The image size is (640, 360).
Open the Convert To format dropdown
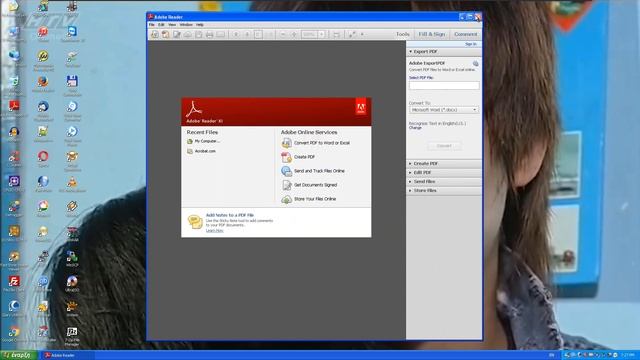point(444,110)
